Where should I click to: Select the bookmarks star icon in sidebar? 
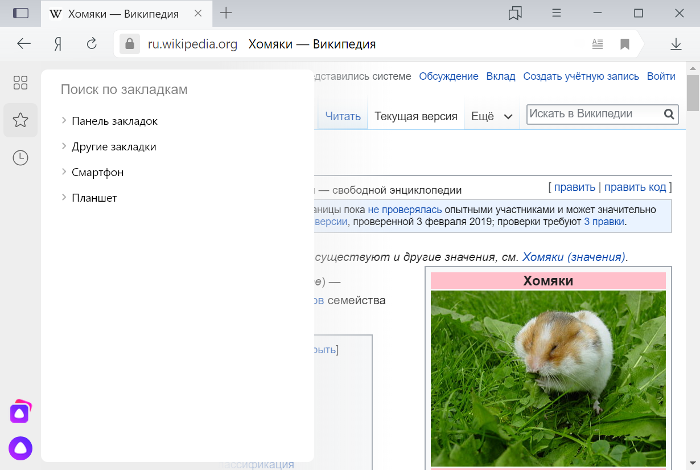click(x=20, y=120)
